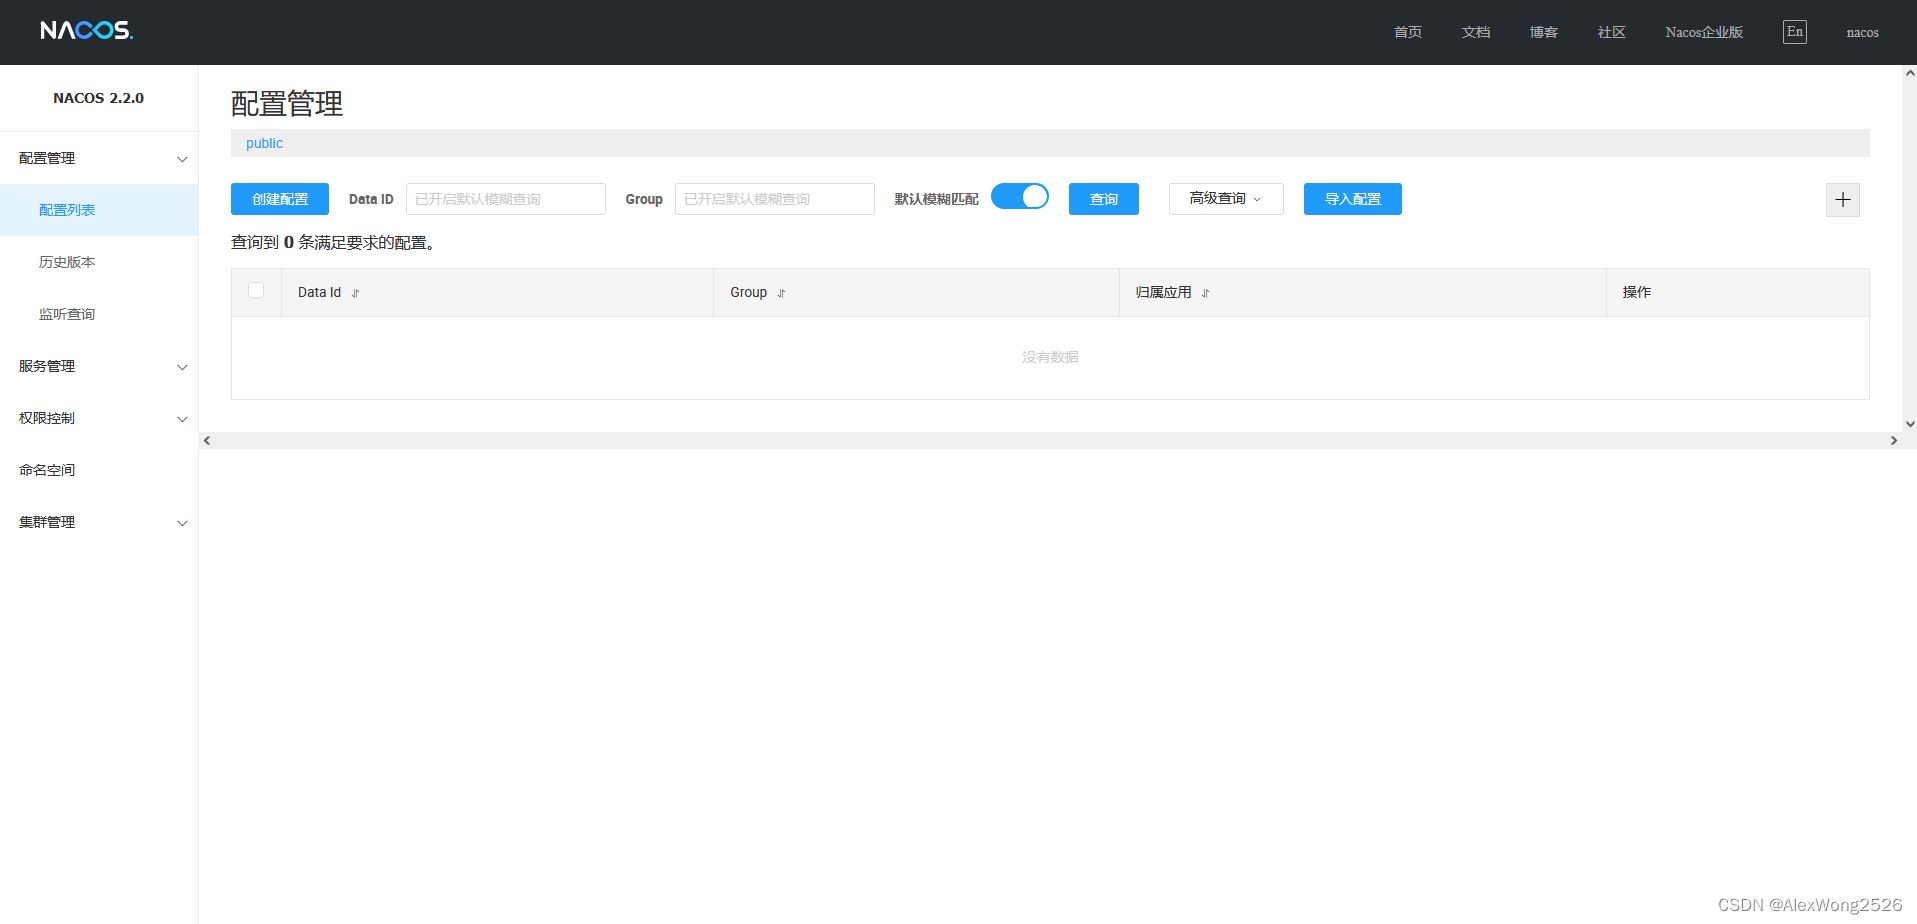This screenshot has width=1917, height=924.
Task: Select 配置列表 in the sidebar
Action: (x=99, y=210)
